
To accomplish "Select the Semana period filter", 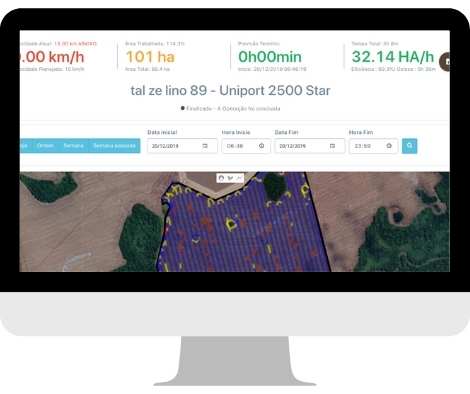I will pos(73,146).
